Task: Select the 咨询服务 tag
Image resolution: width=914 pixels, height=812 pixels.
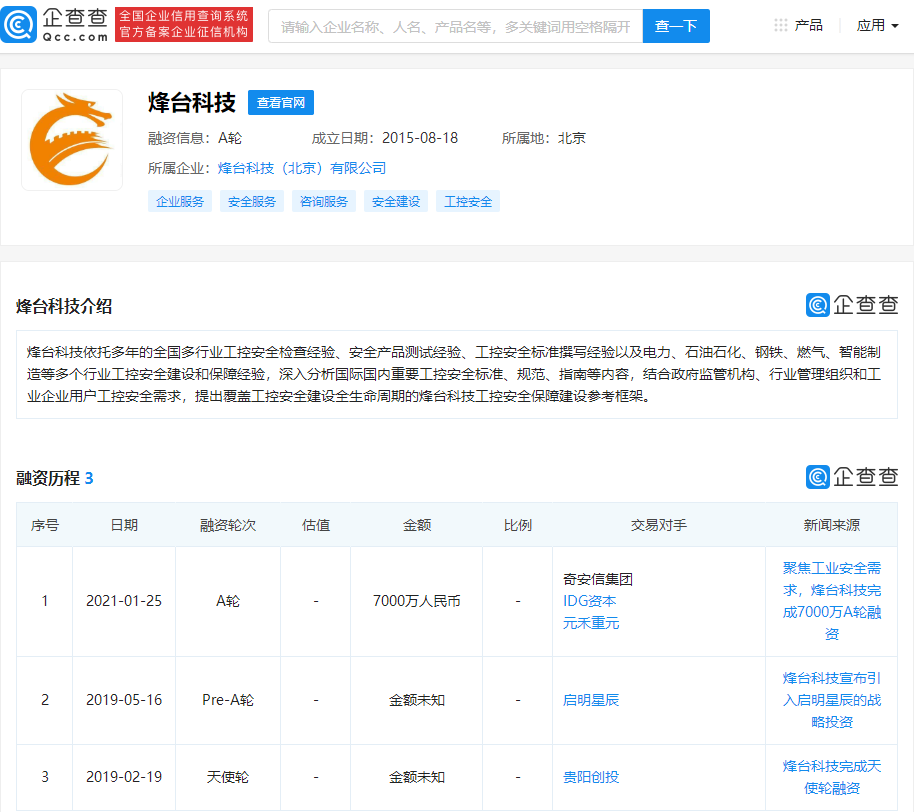Action: (324, 202)
